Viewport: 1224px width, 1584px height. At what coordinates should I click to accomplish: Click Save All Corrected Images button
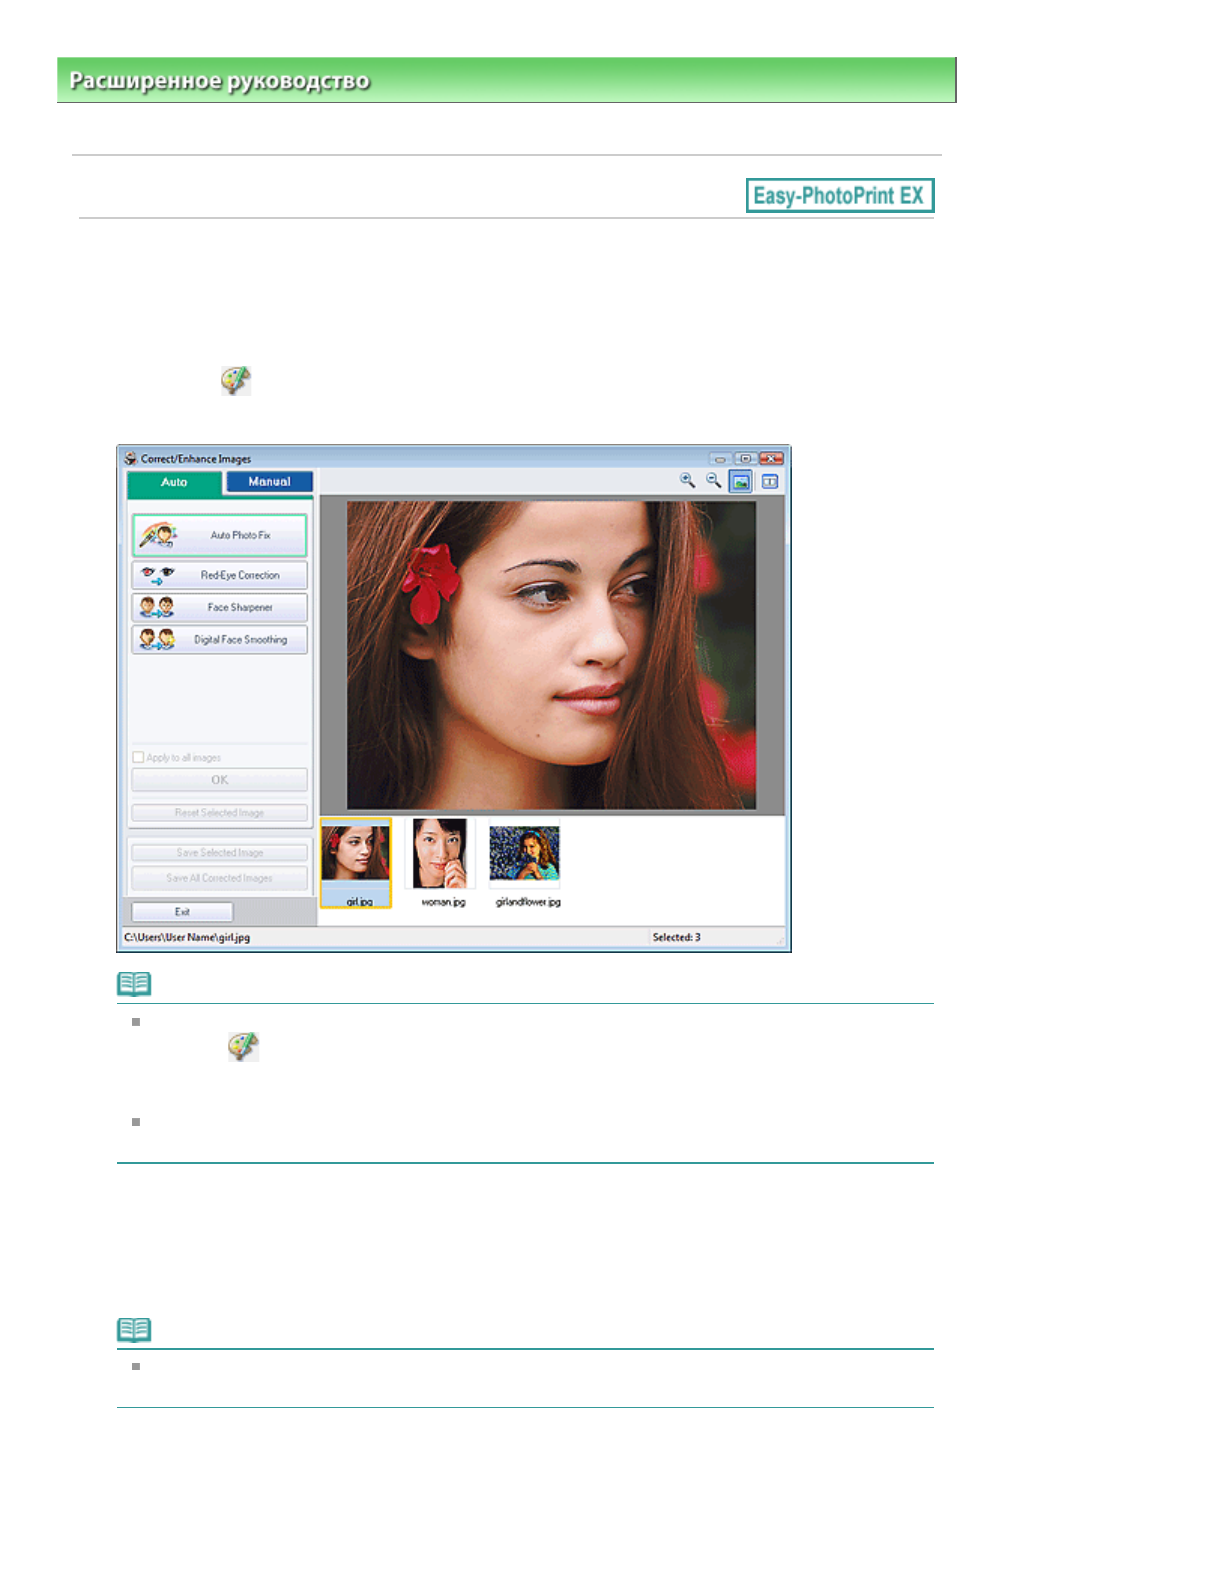219,878
